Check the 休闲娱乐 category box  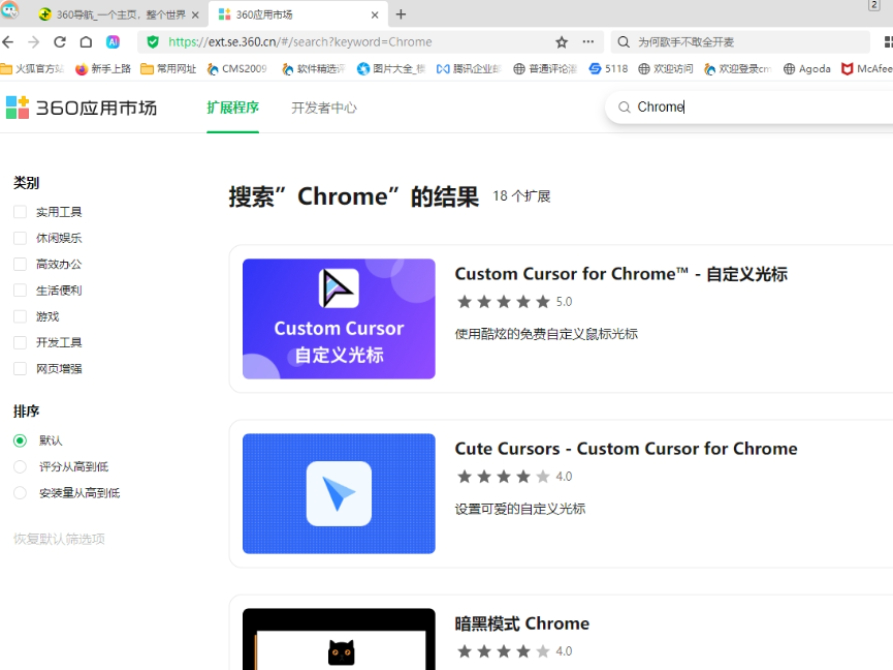click(20, 238)
